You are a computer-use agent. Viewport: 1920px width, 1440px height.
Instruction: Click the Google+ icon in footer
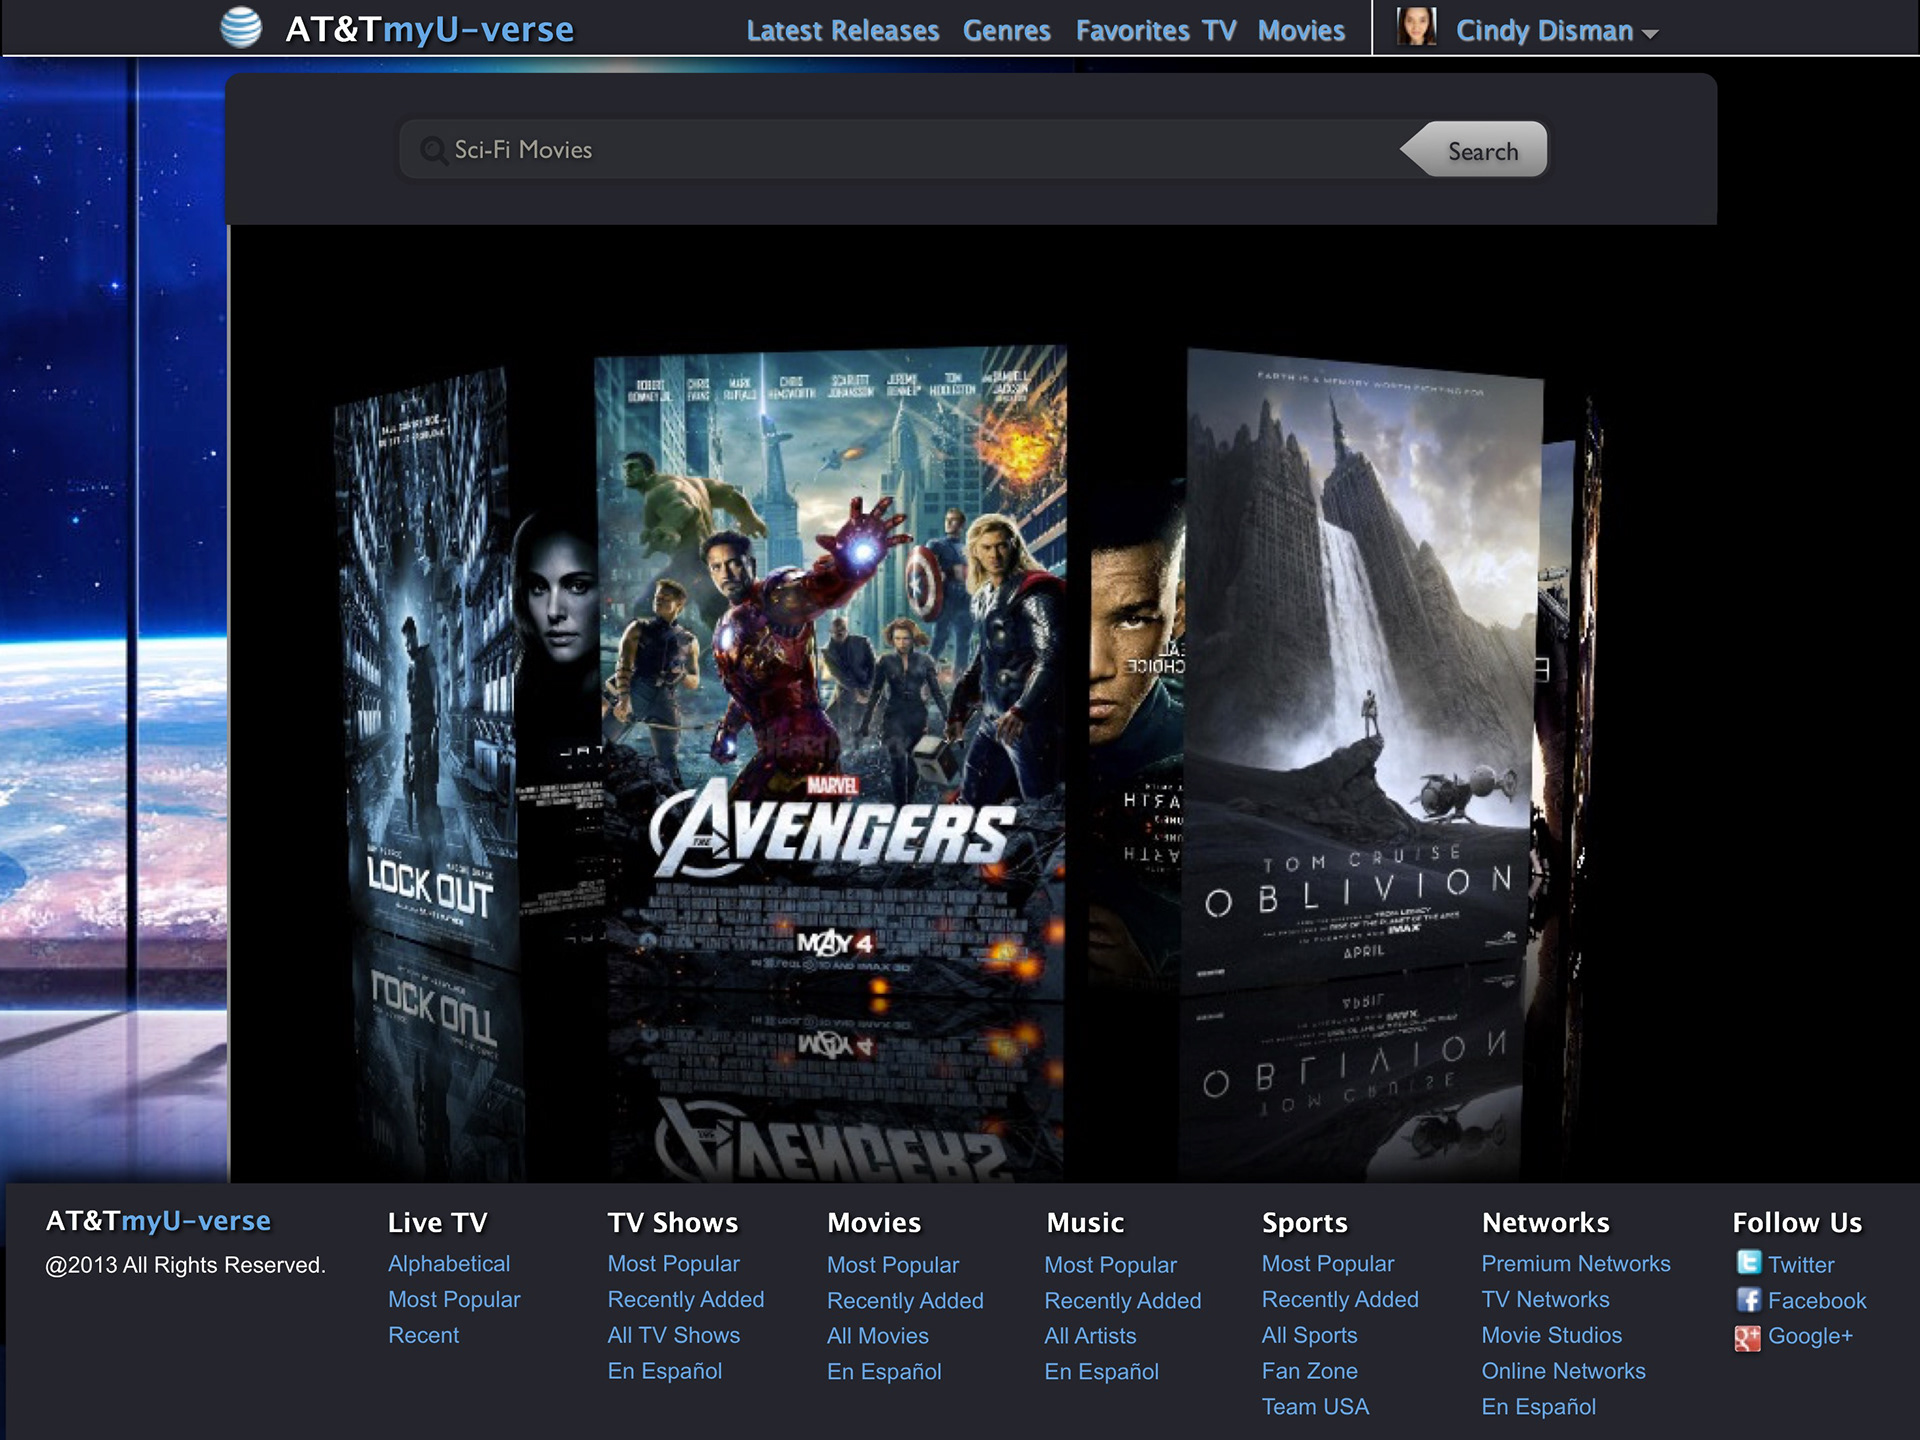pyautogui.click(x=1748, y=1337)
